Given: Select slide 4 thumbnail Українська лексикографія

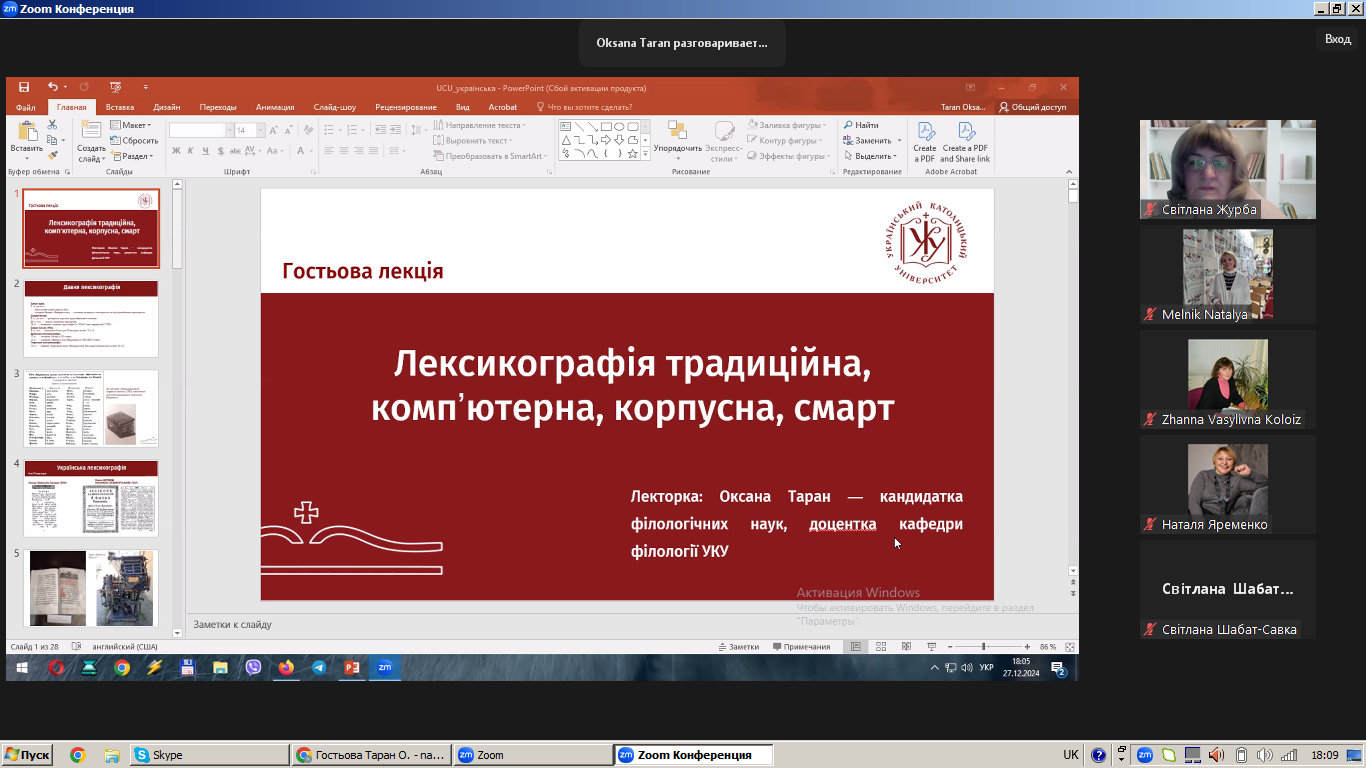Looking at the screenshot, I should 91,498.
